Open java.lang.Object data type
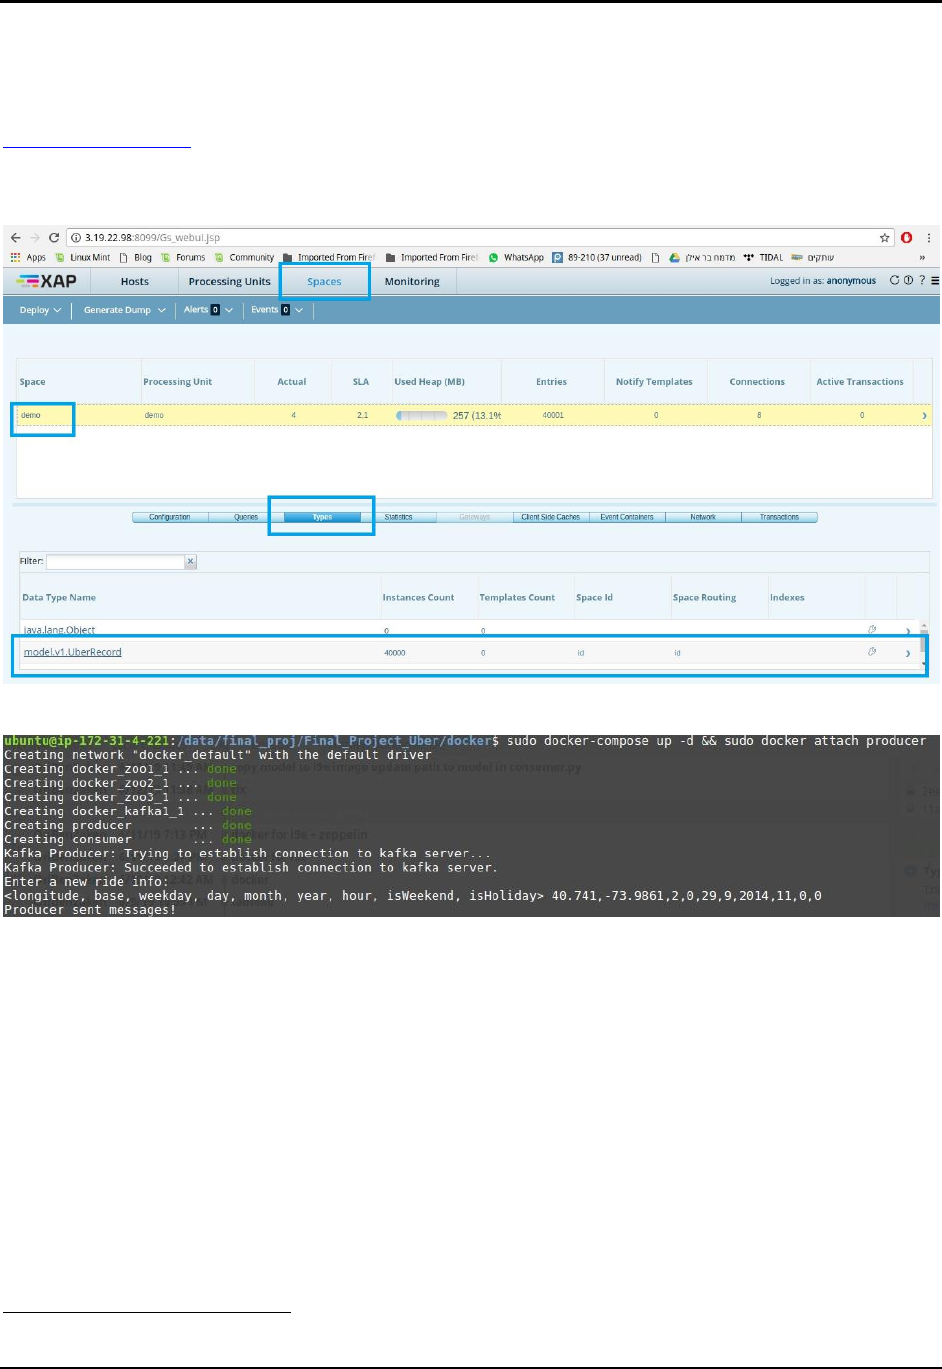Viewport: 942px width, 1369px height. point(60,630)
